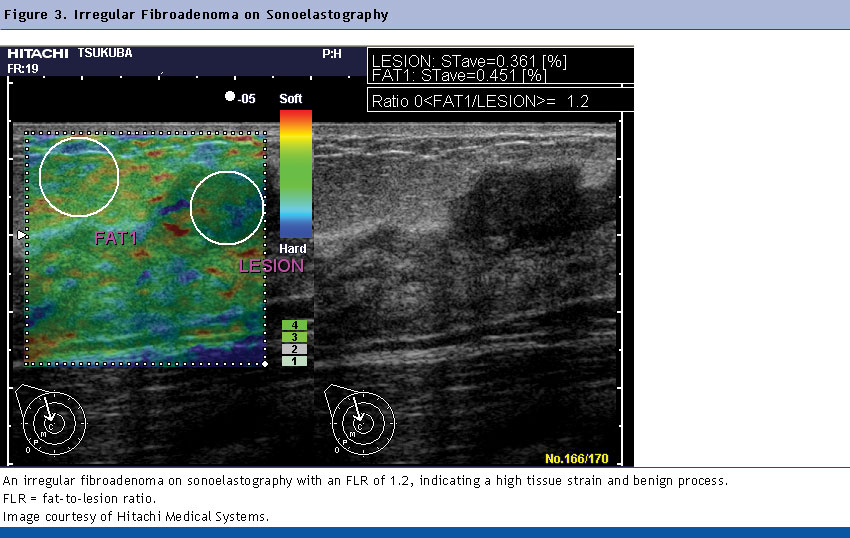850x538 pixels.
Task: Click the caption sentence describing the FLR of 1.2
Action: tap(365, 481)
